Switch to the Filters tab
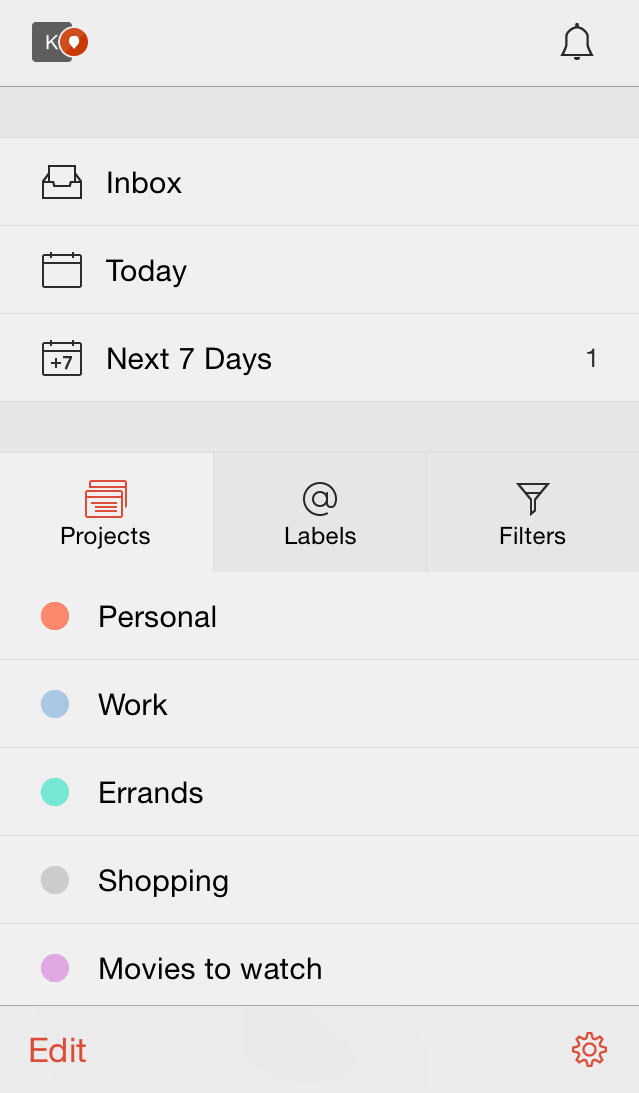This screenshot has width=639, height=1093. [x=533, y=513]
